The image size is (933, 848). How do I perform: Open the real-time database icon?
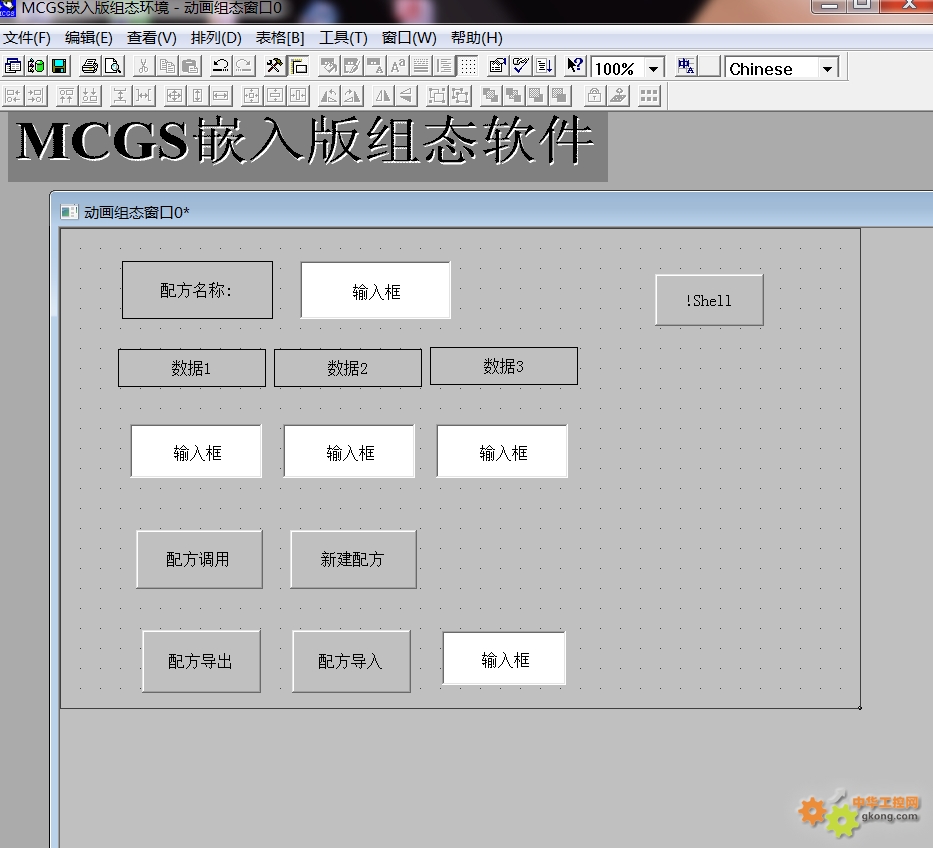point(36,66)
